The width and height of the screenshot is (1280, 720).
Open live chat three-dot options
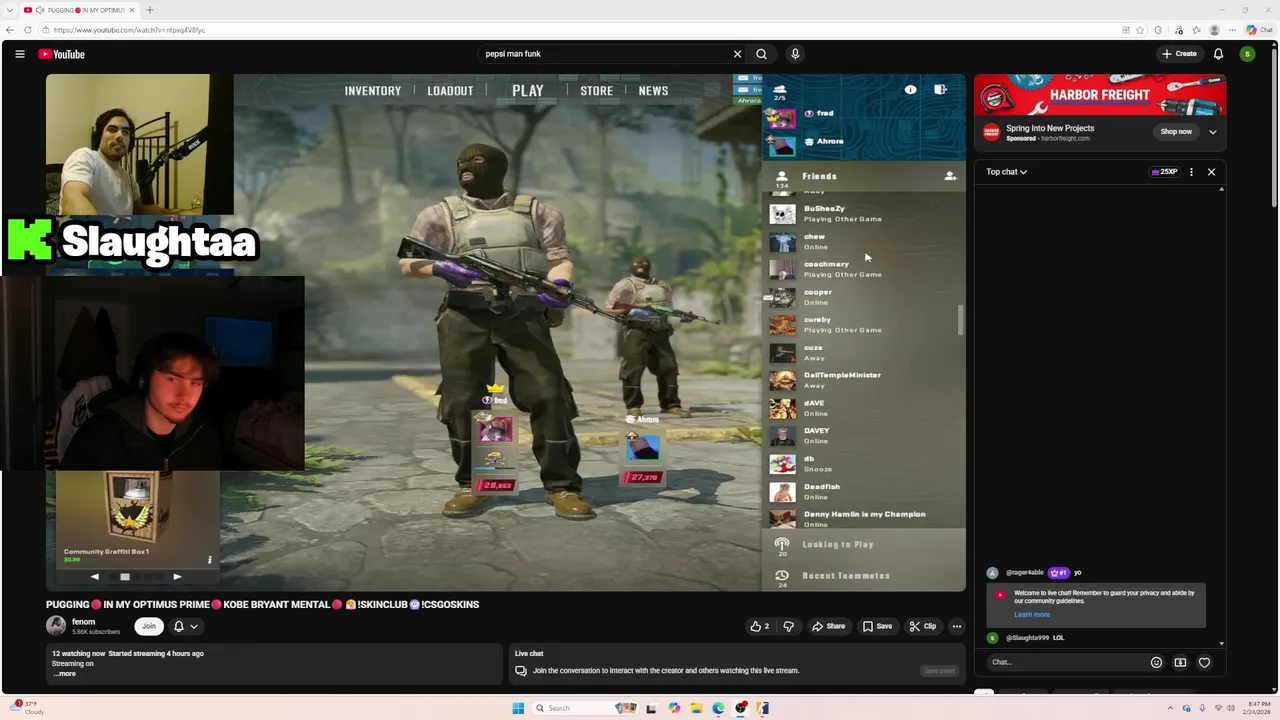[x=1191, y=172]
